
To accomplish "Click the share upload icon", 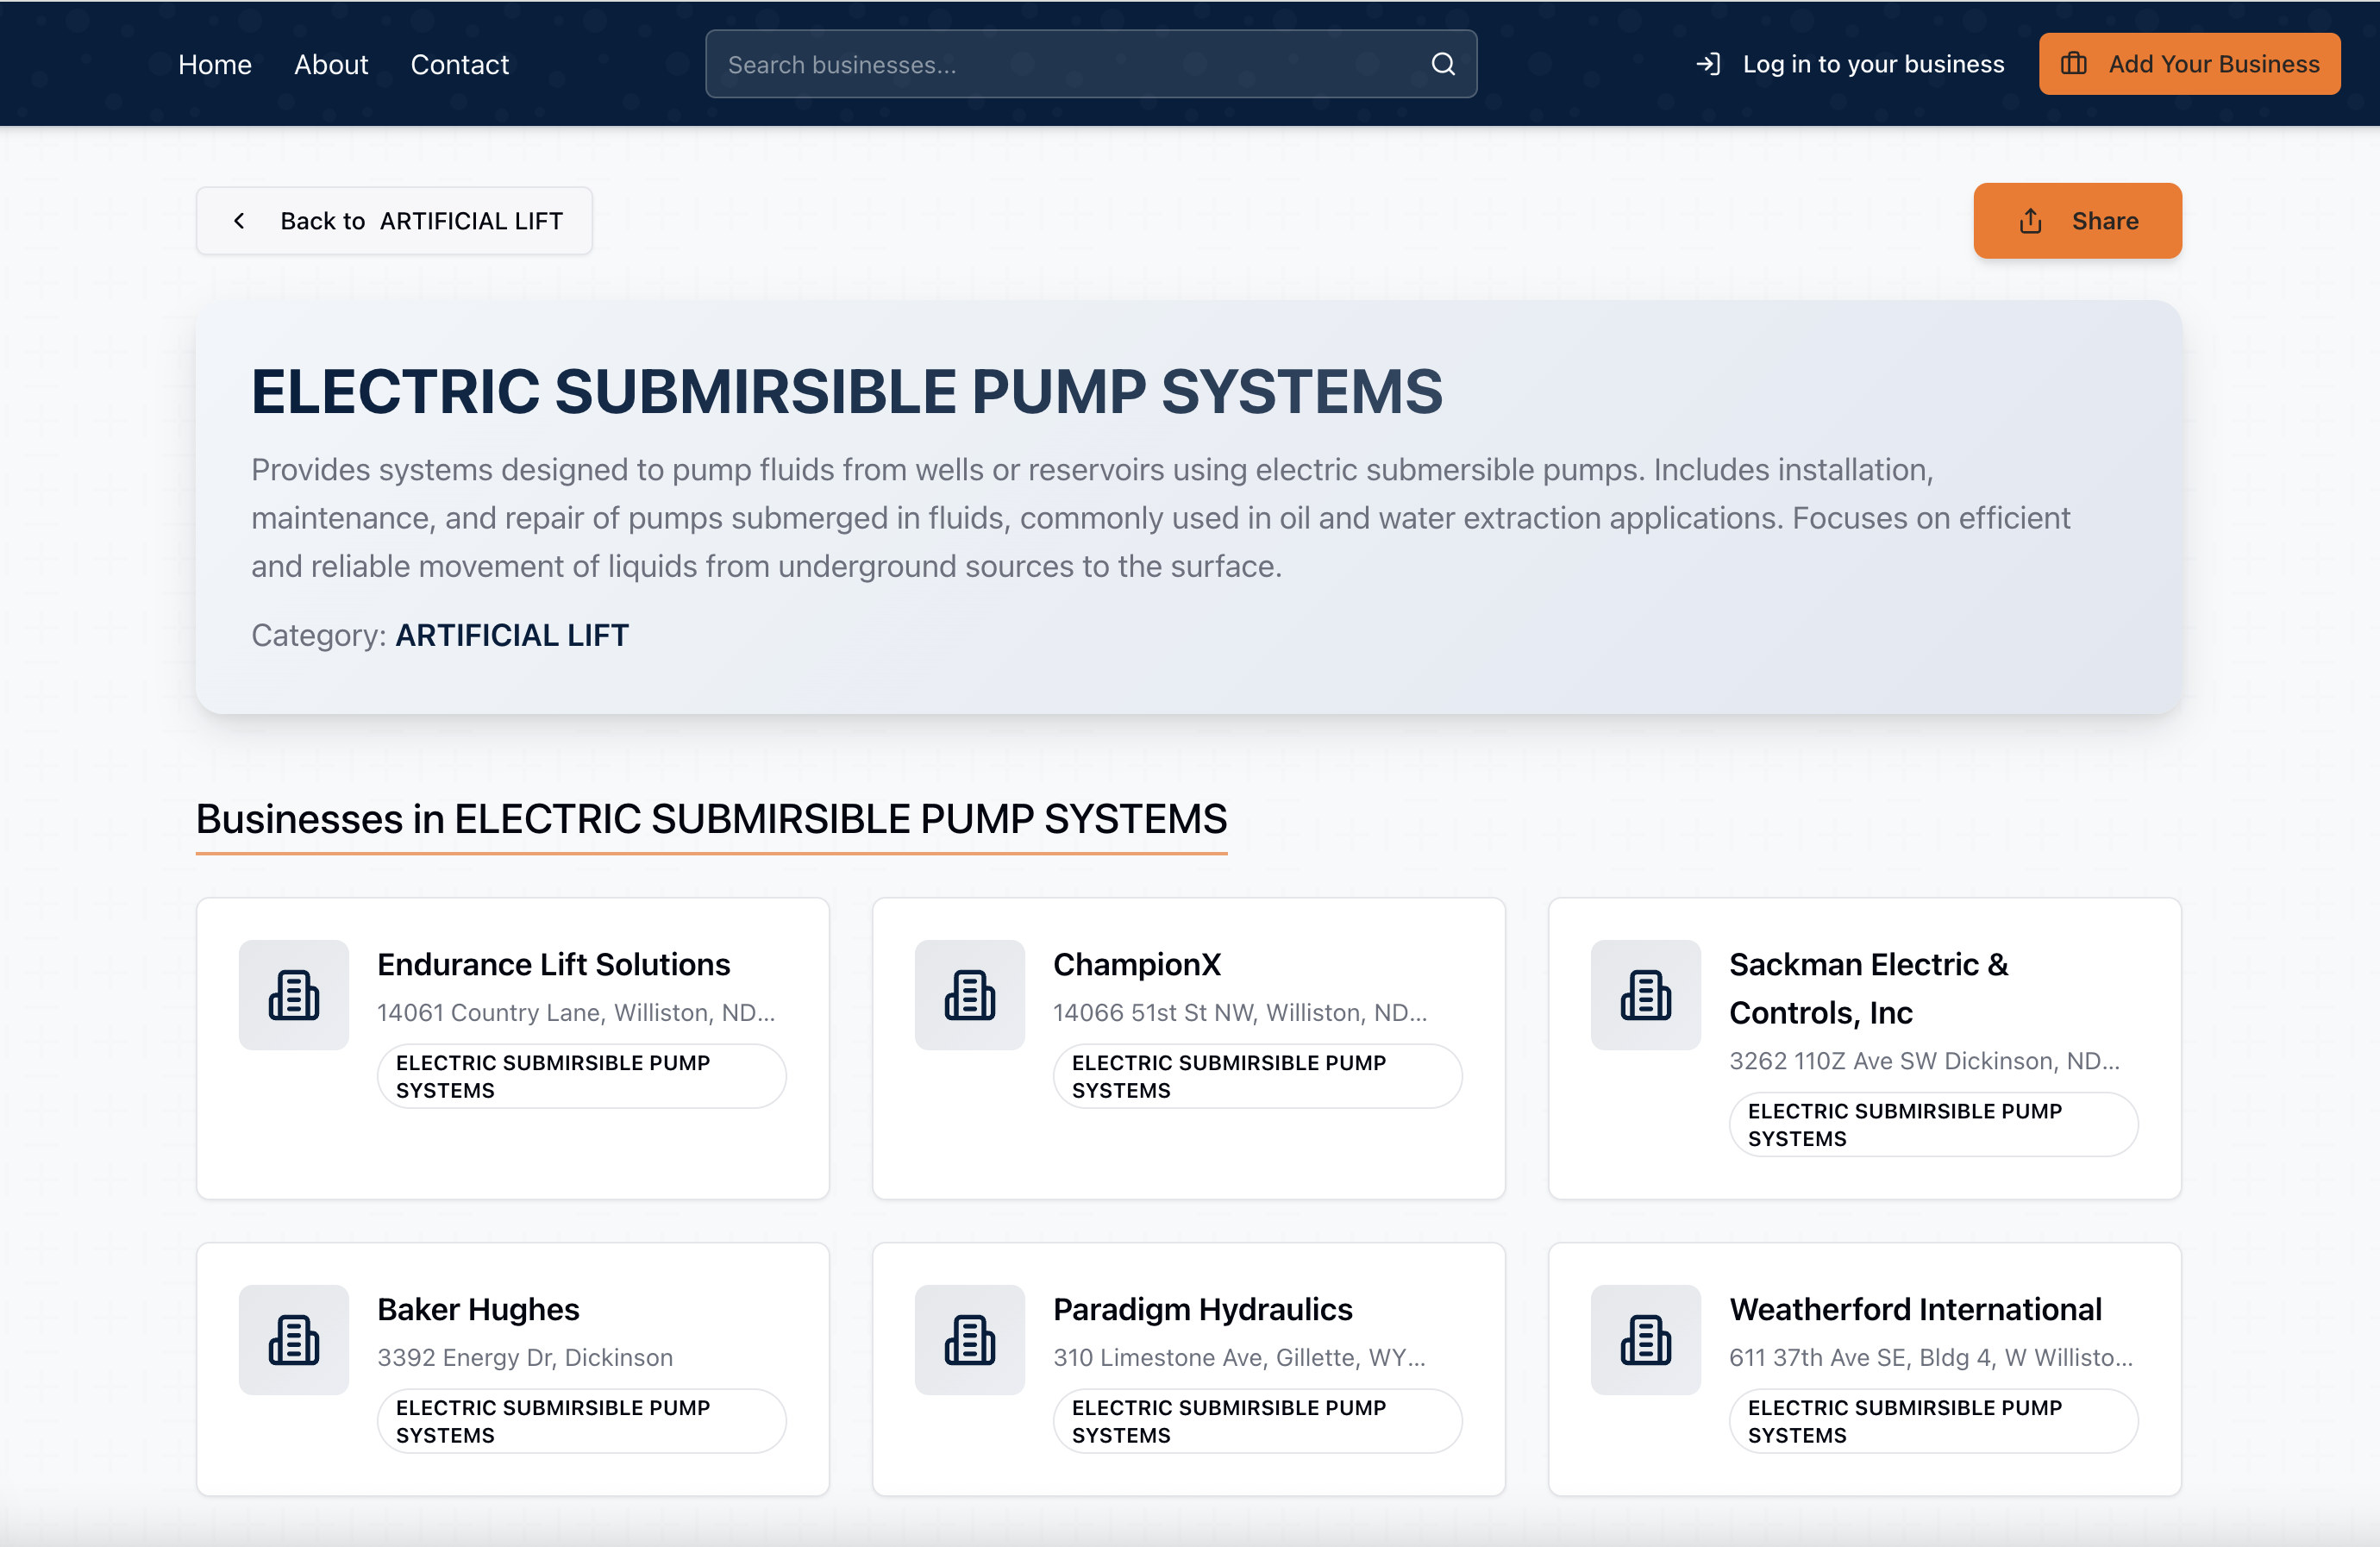I will coord(2029,221).
